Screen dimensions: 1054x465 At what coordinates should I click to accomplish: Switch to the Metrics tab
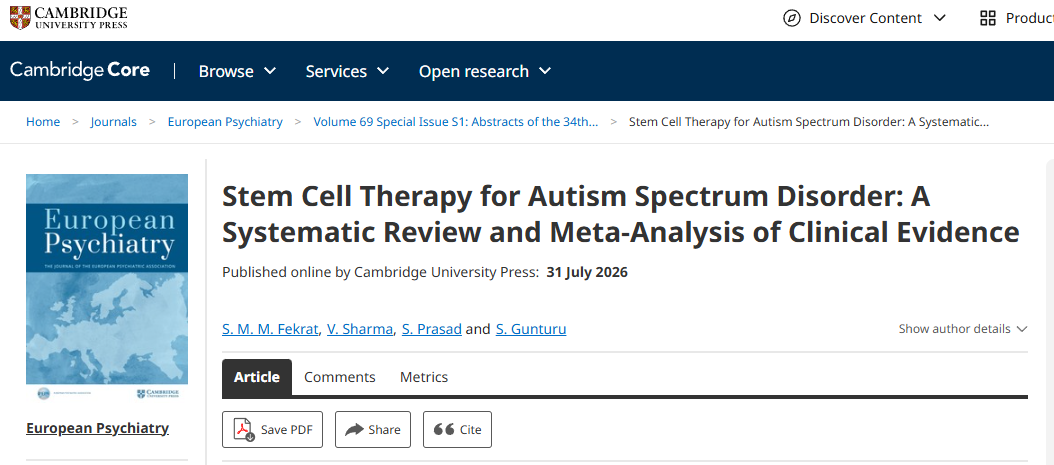pos(423,377)
